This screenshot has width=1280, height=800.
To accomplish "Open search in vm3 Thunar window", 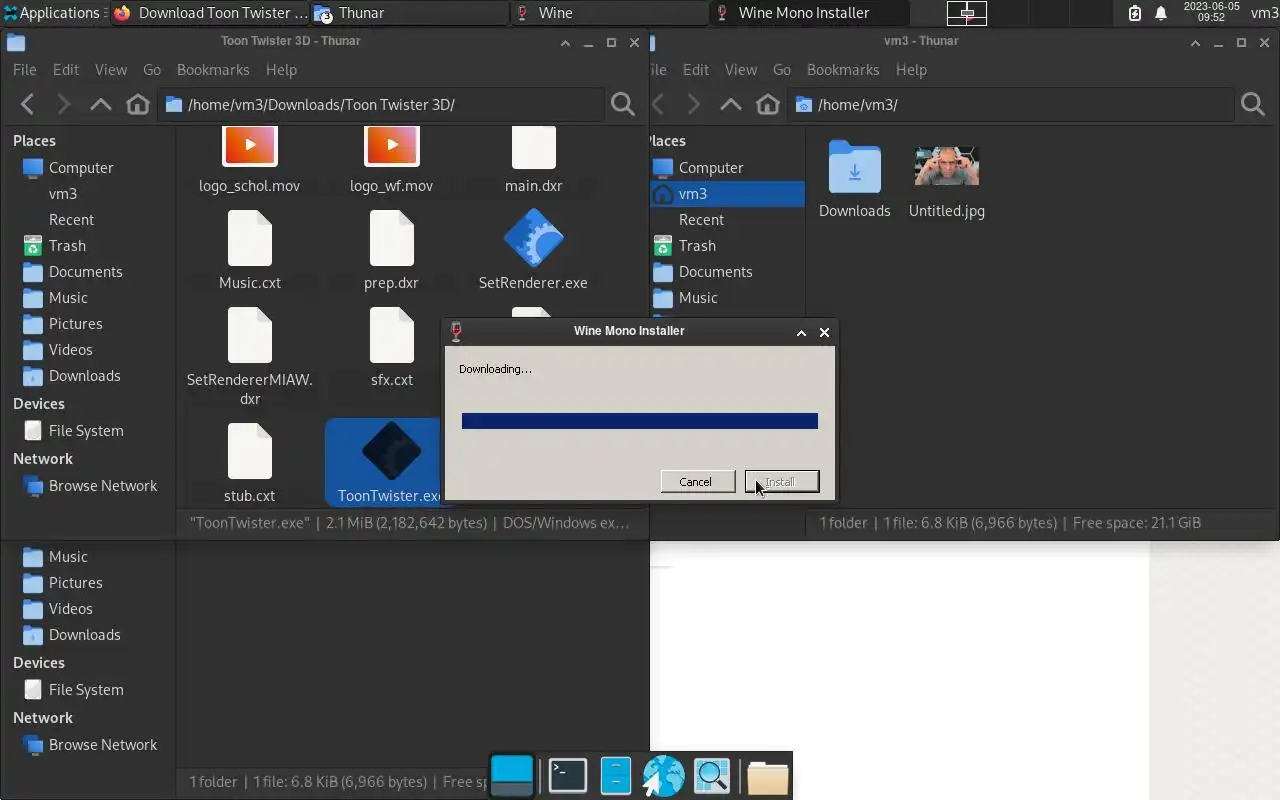I will point(1252,104).
